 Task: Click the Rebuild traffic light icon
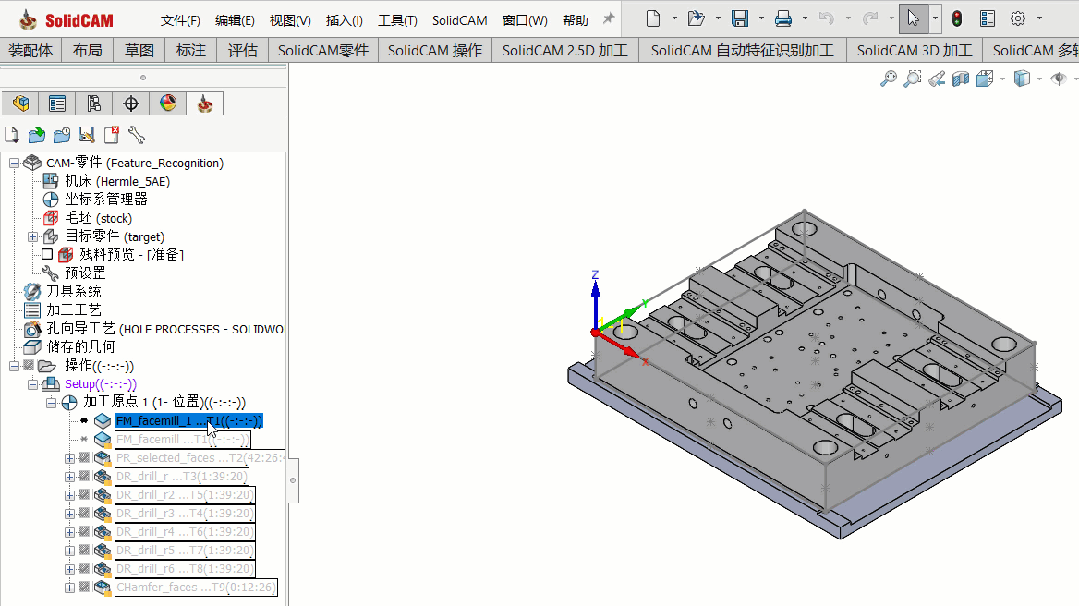coord(957,19)
